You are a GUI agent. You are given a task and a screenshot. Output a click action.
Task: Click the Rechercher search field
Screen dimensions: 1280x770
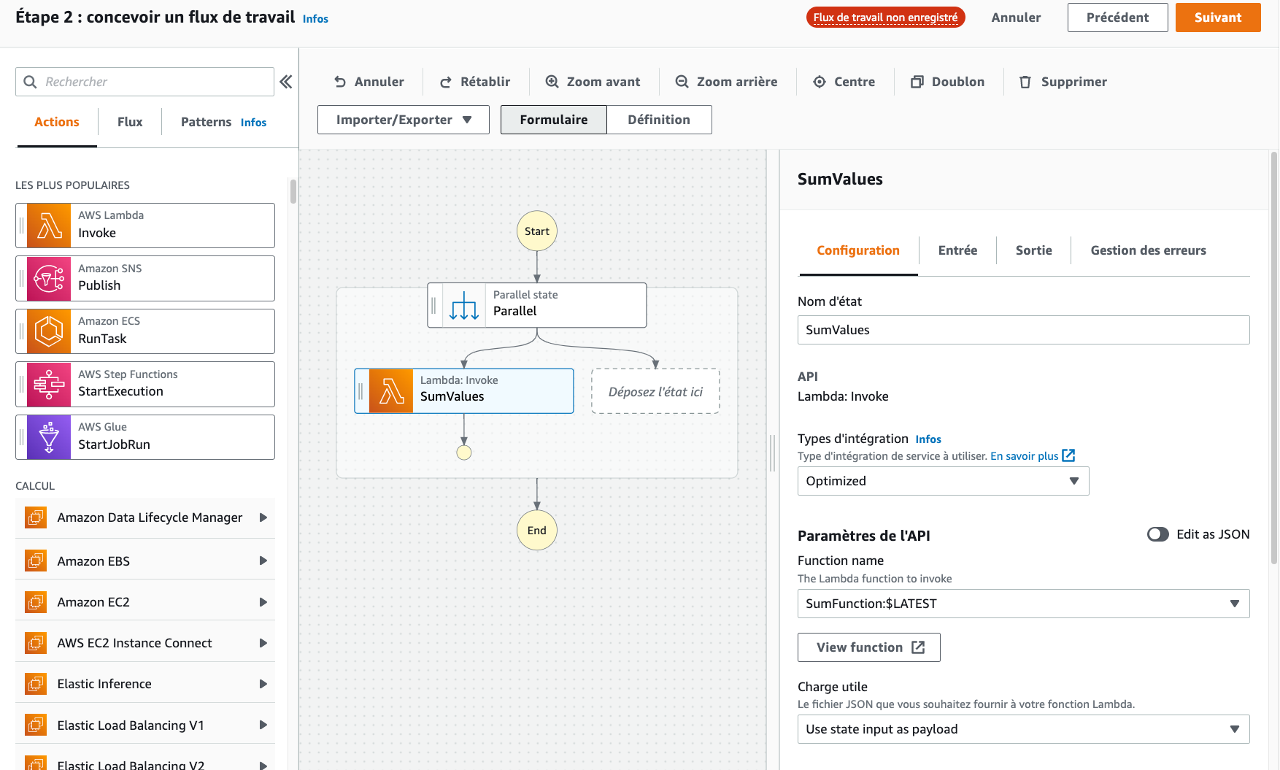click(x=145, y=82)
